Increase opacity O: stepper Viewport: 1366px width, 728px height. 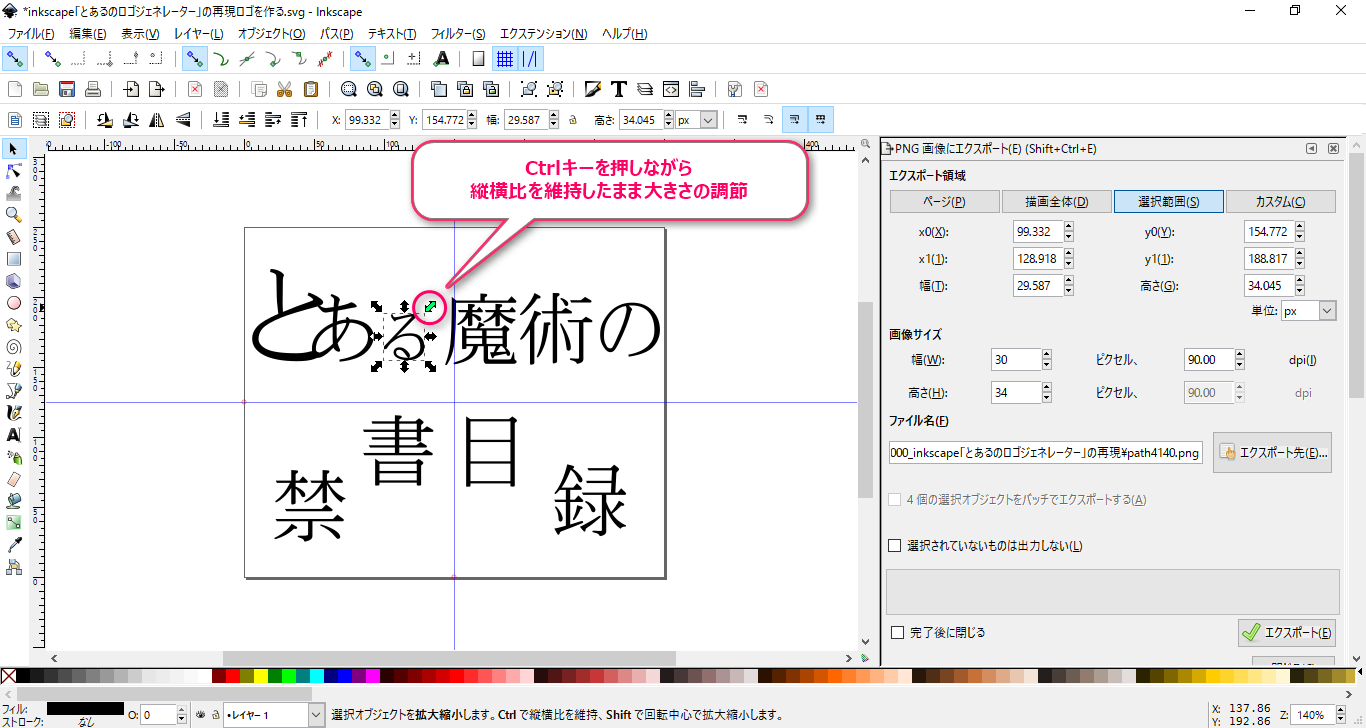(181, 711)
